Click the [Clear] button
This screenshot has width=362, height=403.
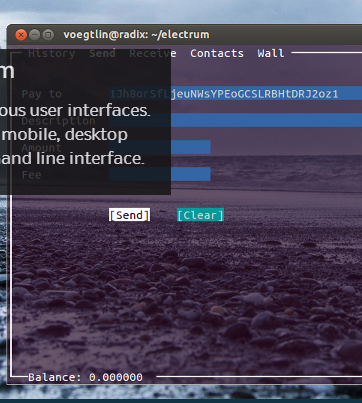click(200, 215)
